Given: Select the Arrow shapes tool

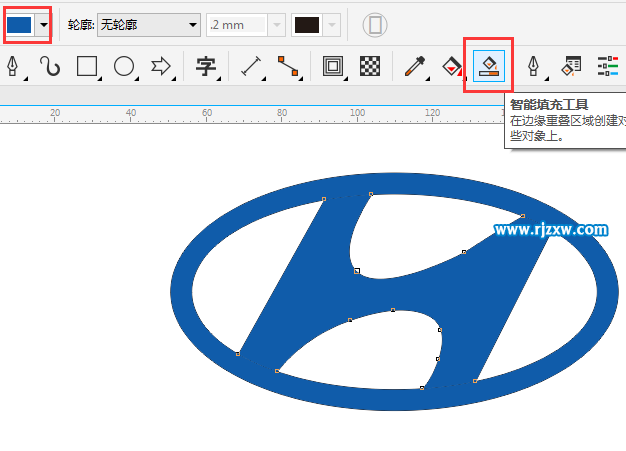Looking at the screenshot, I should coord(160,66).
